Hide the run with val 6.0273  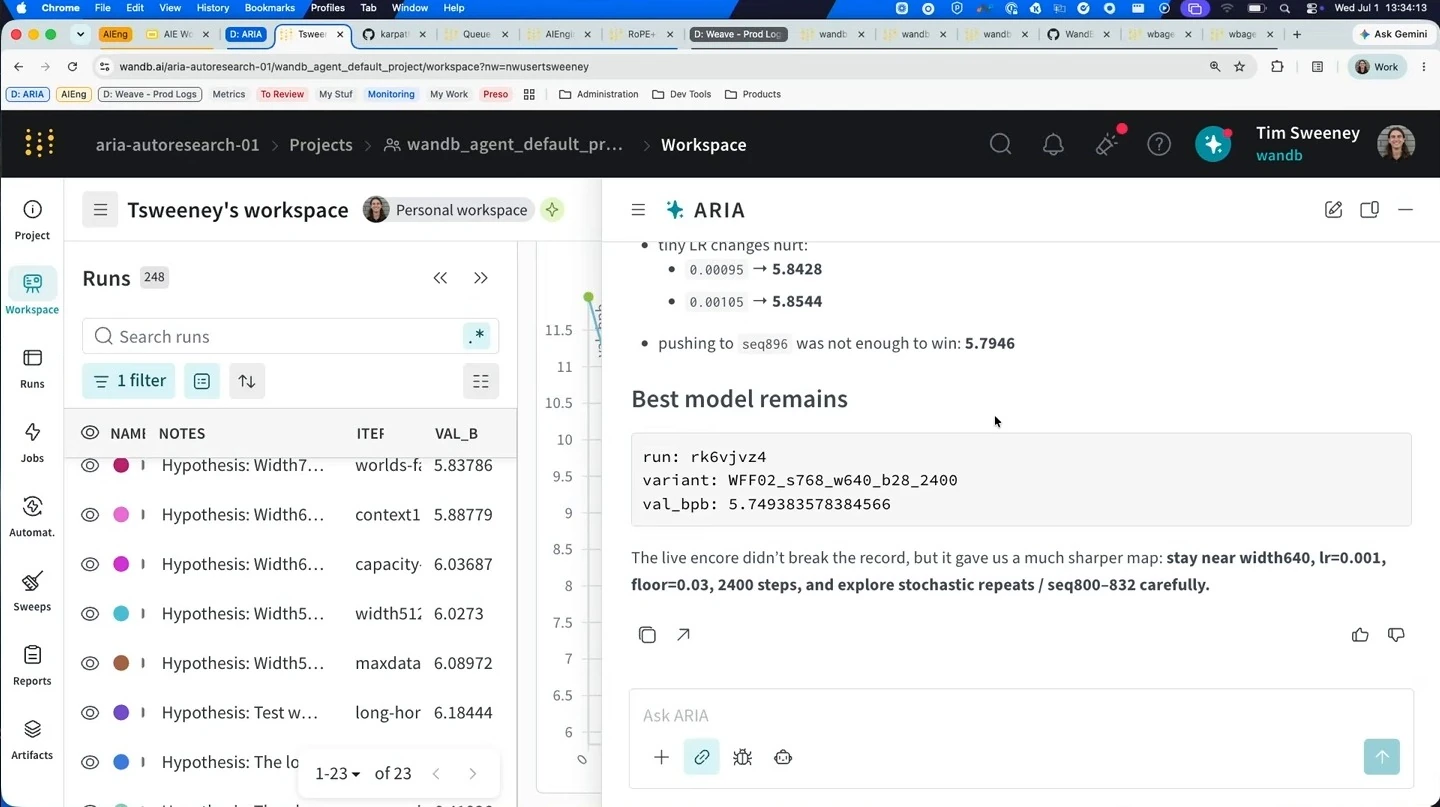coord(90,614)
